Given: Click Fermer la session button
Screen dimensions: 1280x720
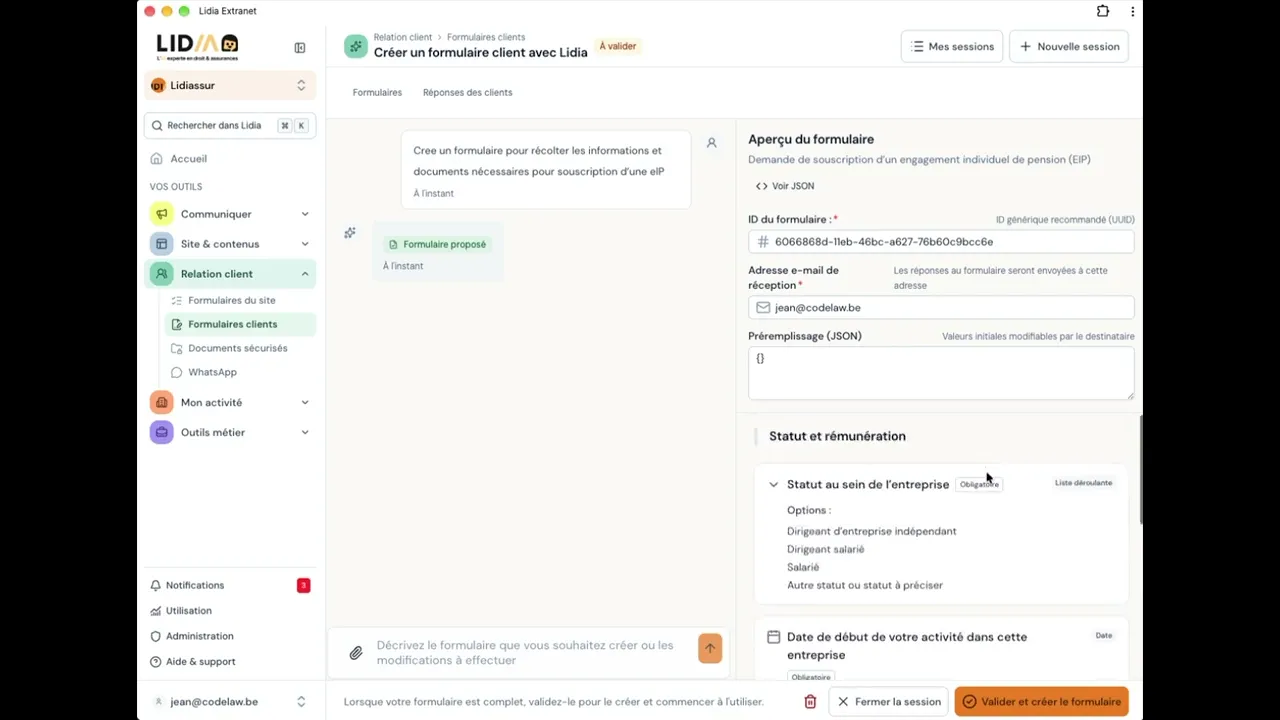Looking at the screenshot, I should click(x=889, y=702).
